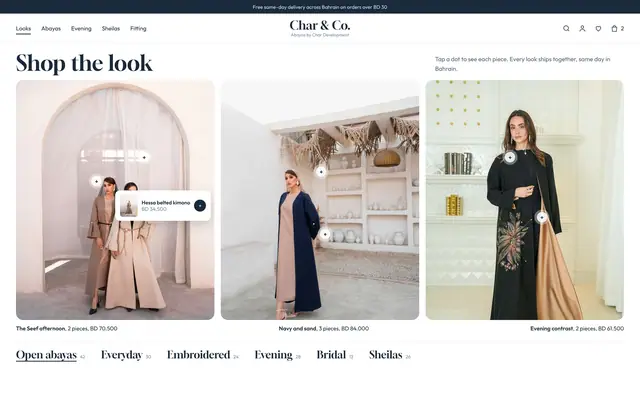The width and height of the screenshot is (640, 400).
Task: Select the Embroidered category tab
Action: pyautogui.click(x=198, y=355)
